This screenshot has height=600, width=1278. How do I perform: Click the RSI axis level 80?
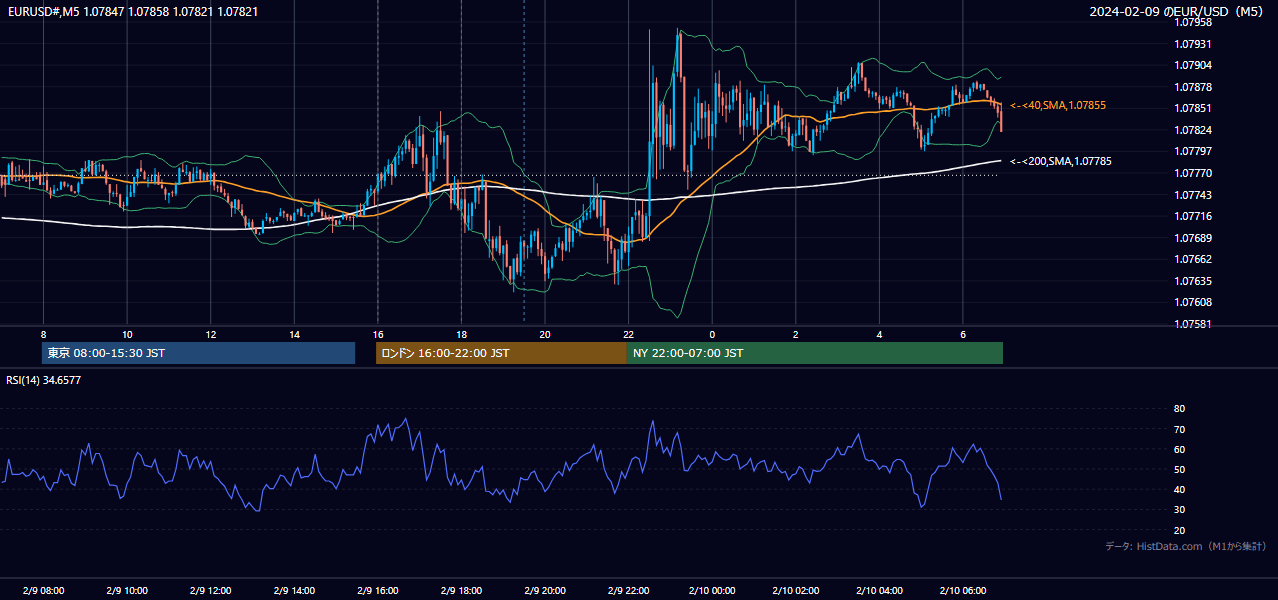click(x=1179, y=409)
